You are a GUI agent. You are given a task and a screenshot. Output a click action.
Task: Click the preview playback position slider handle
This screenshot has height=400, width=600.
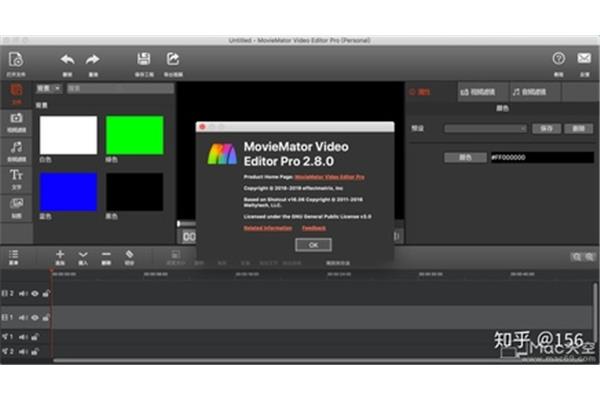point(179,224)
